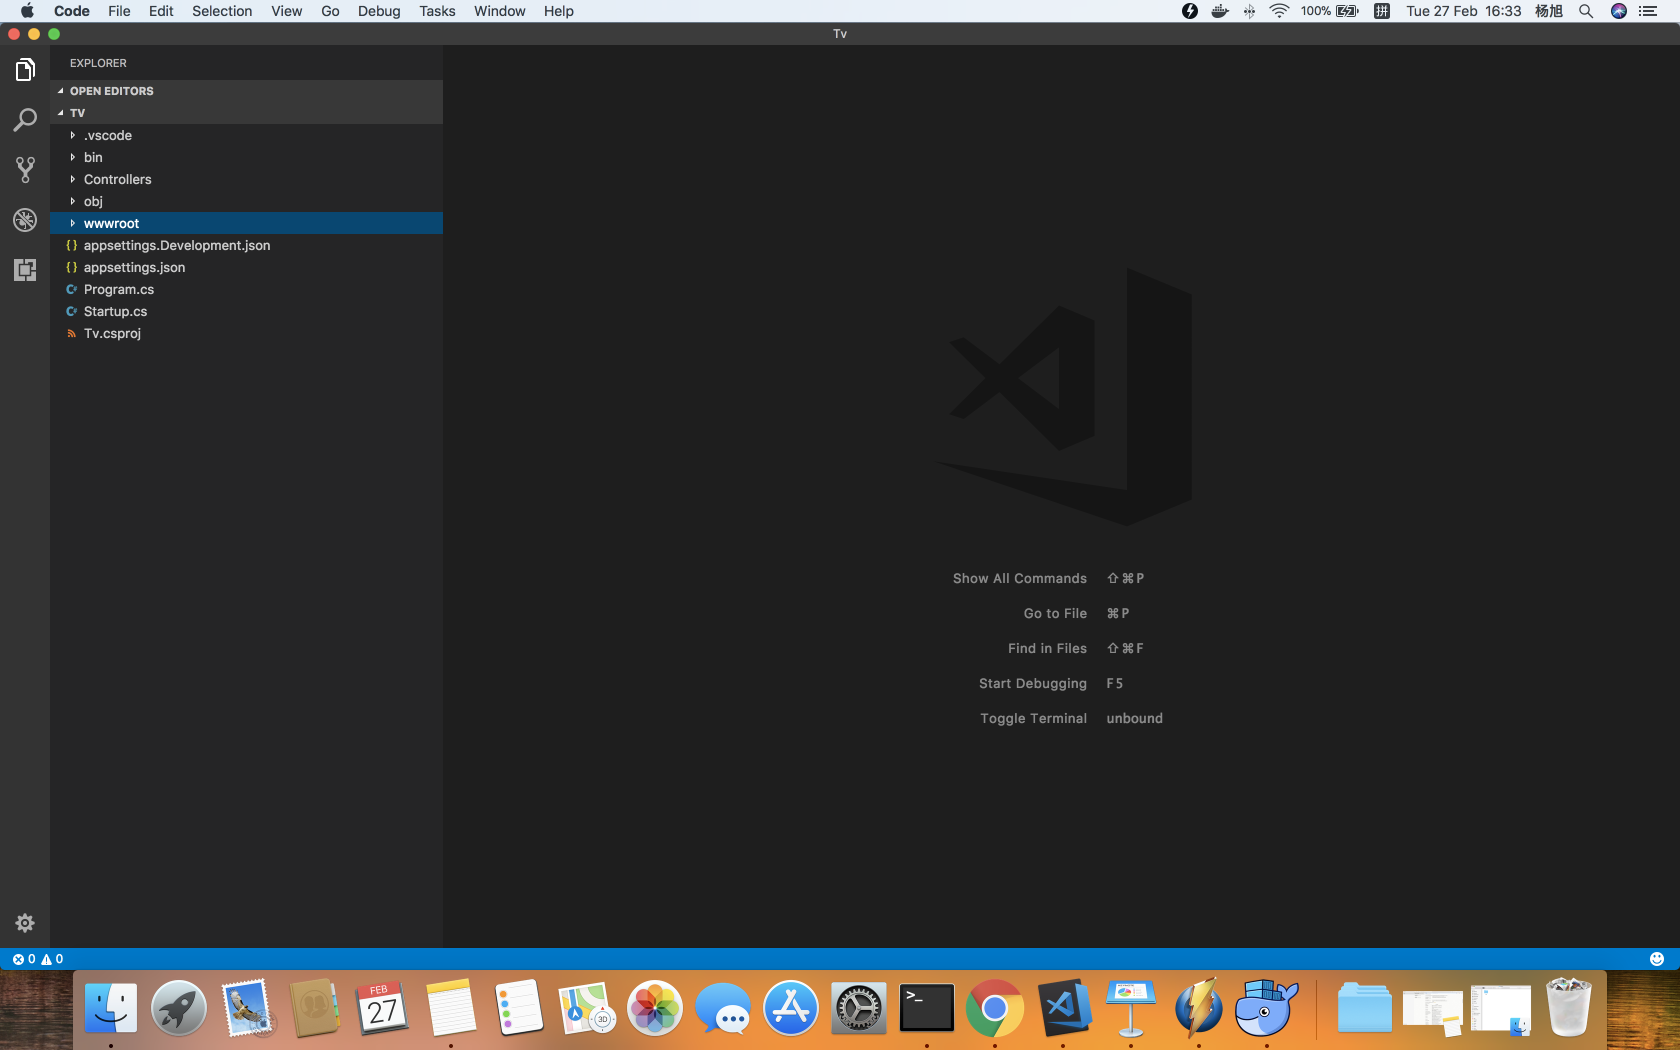Expand the obj folder
Viewport: 1680px width, 1050px height.
[246, 201]
